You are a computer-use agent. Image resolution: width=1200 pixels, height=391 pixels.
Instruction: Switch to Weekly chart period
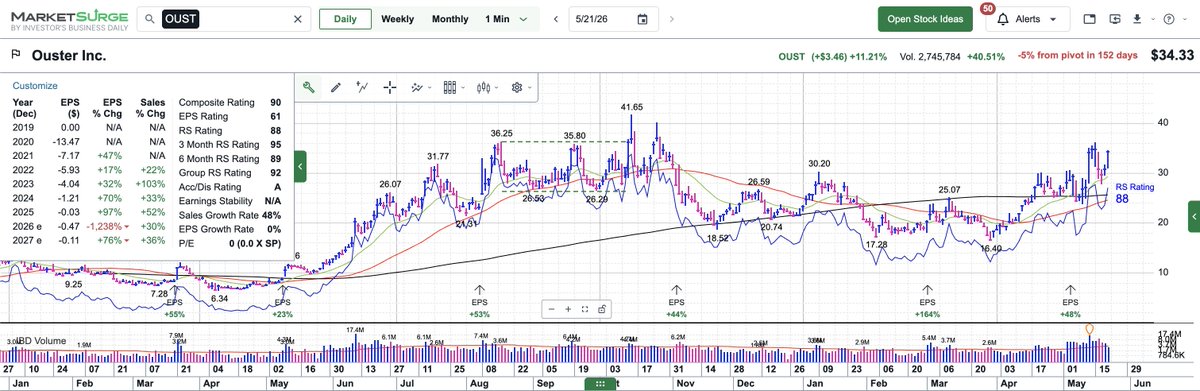(x=398, y=19)
